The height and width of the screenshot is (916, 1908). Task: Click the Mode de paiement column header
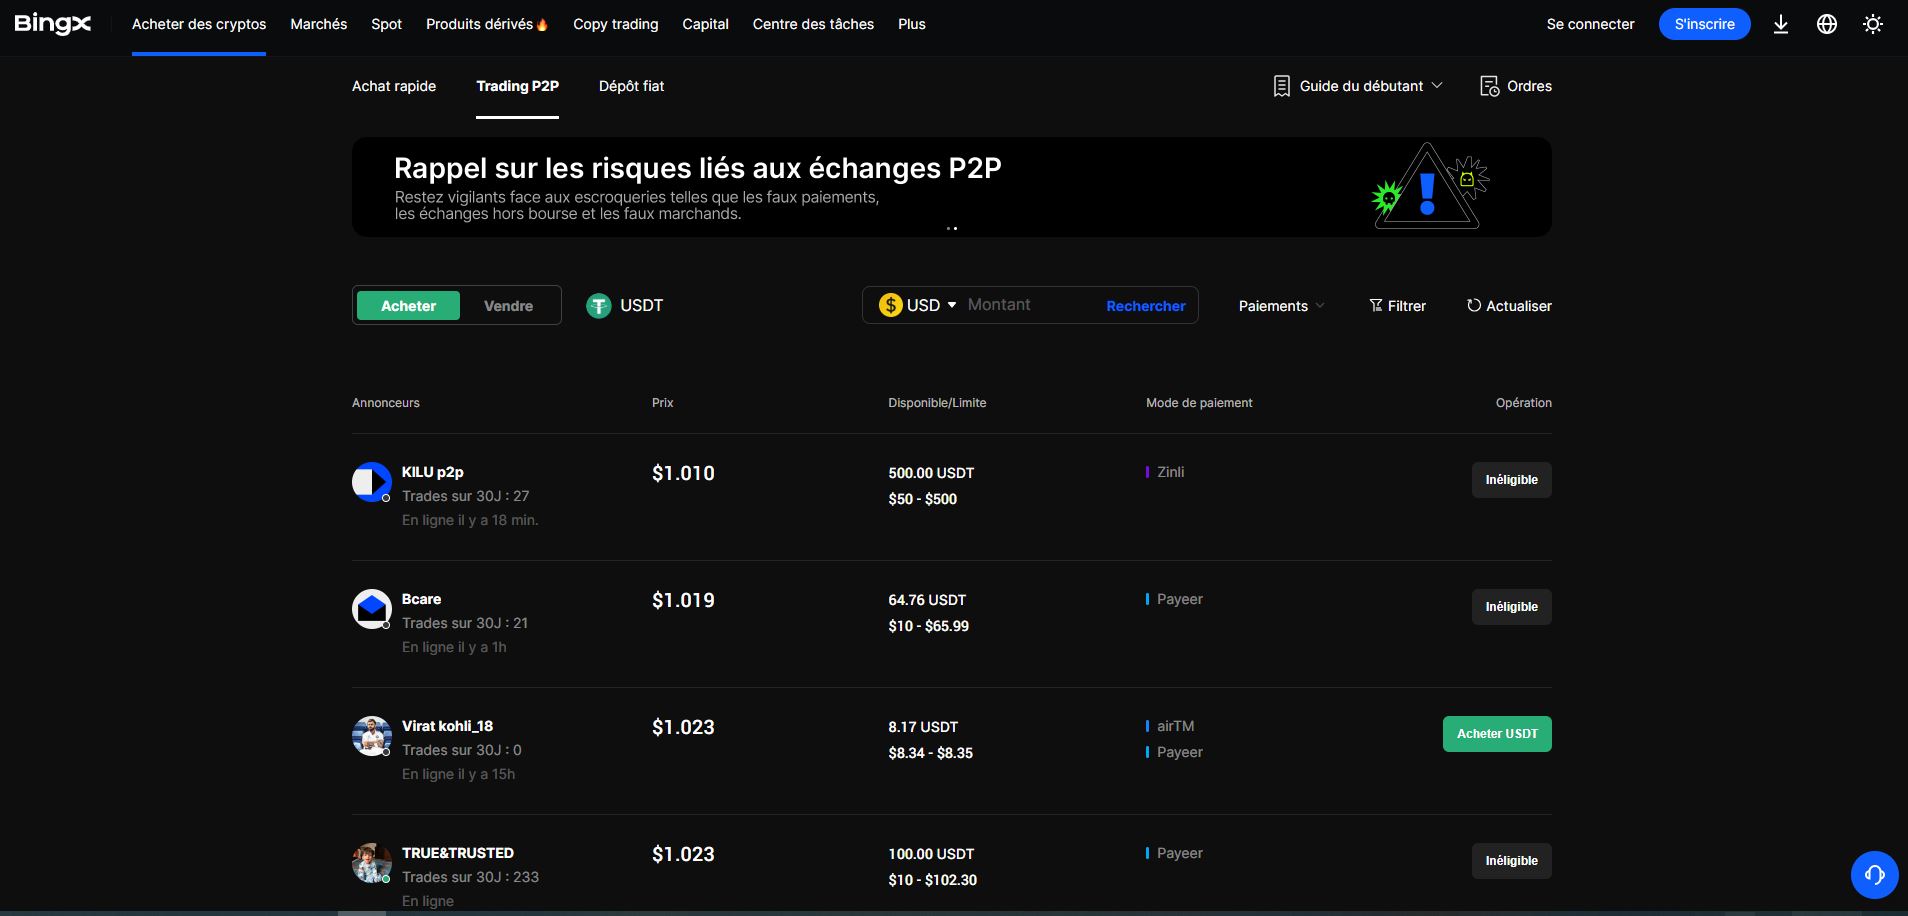tap(1199, 403)
